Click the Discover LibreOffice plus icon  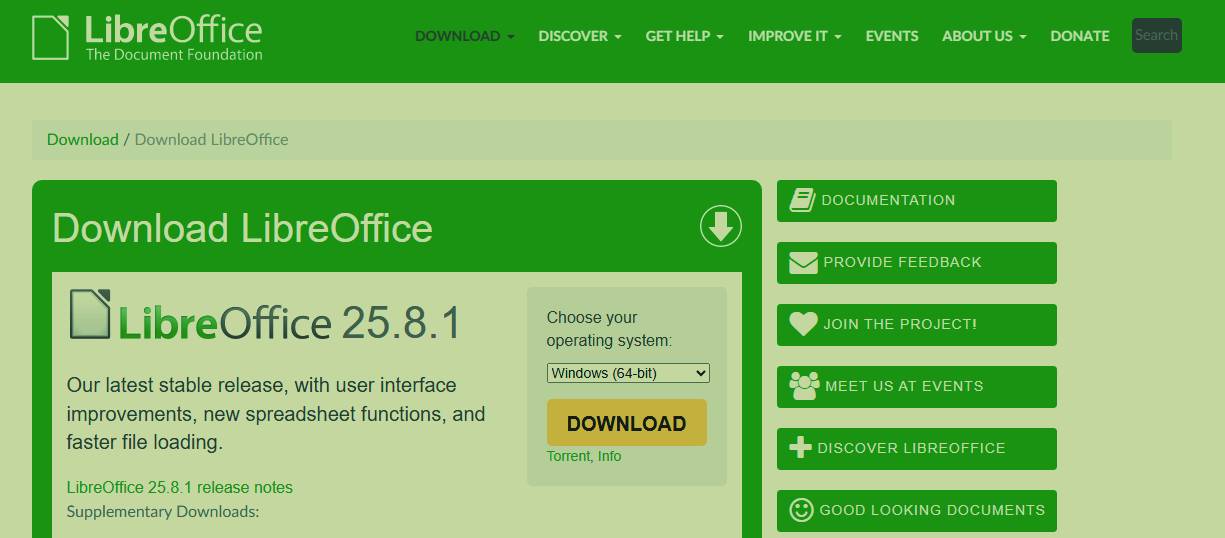pyautogui.click(x=800, y=448)
